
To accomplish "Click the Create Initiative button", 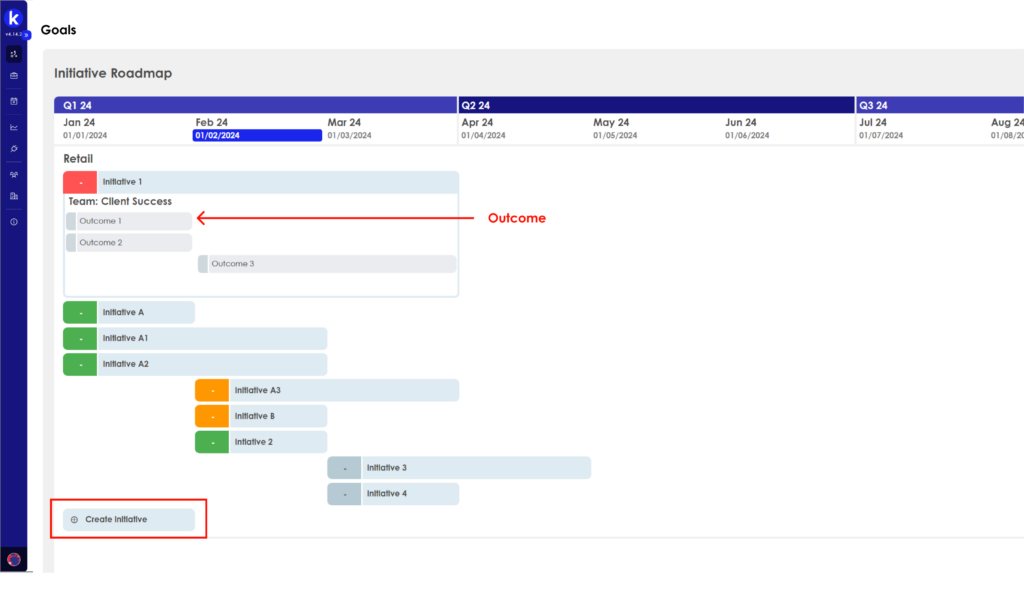I will (129, 520).
